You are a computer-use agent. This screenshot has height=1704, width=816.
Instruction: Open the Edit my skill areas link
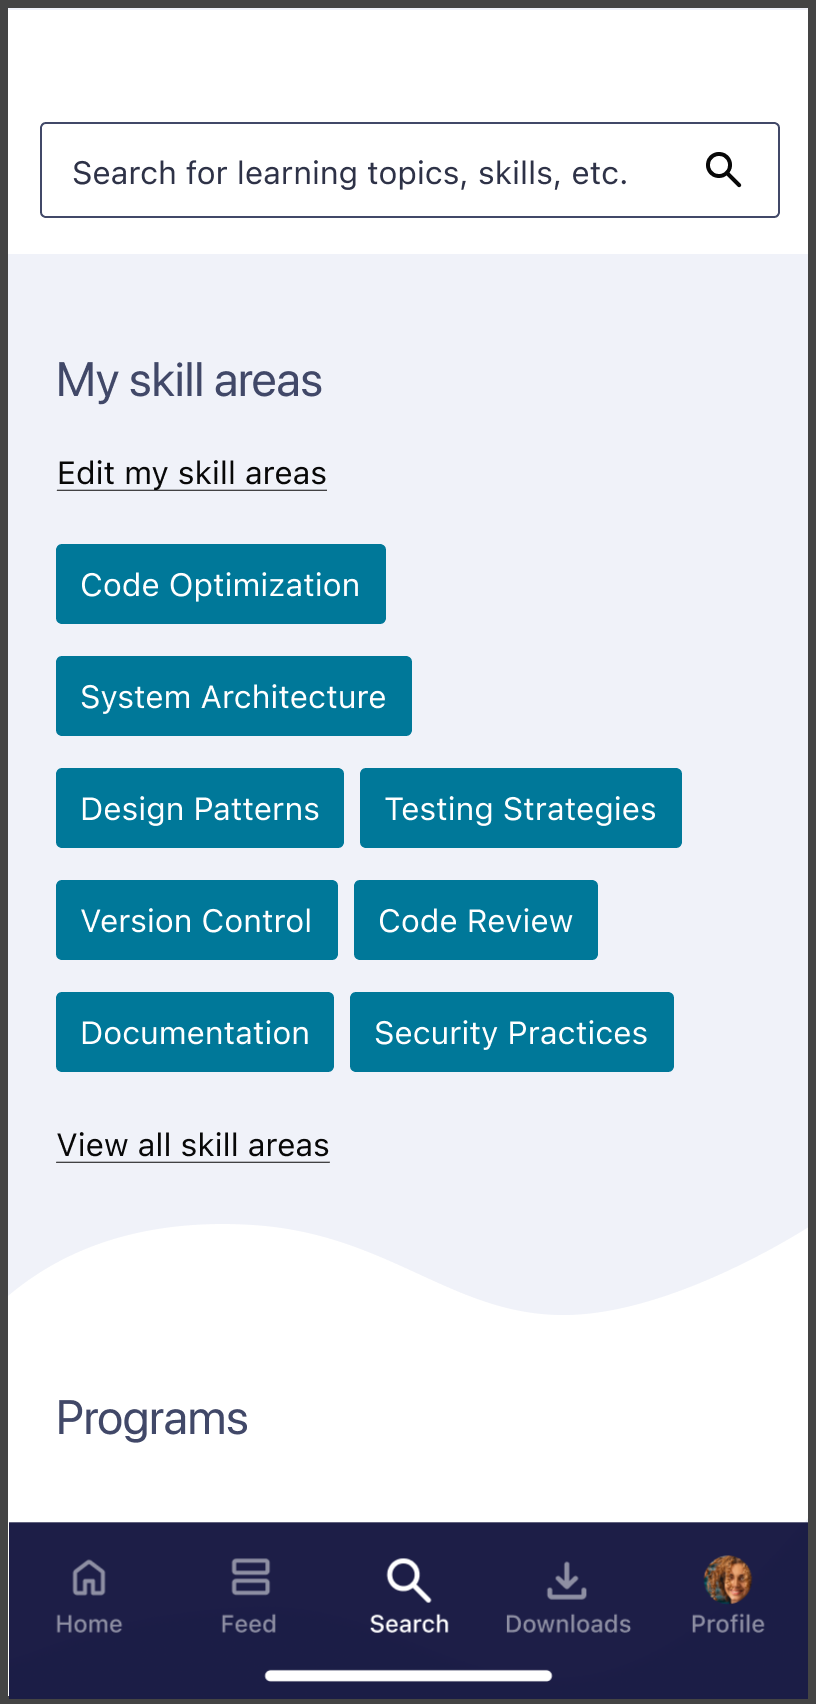tap(192, 473)
